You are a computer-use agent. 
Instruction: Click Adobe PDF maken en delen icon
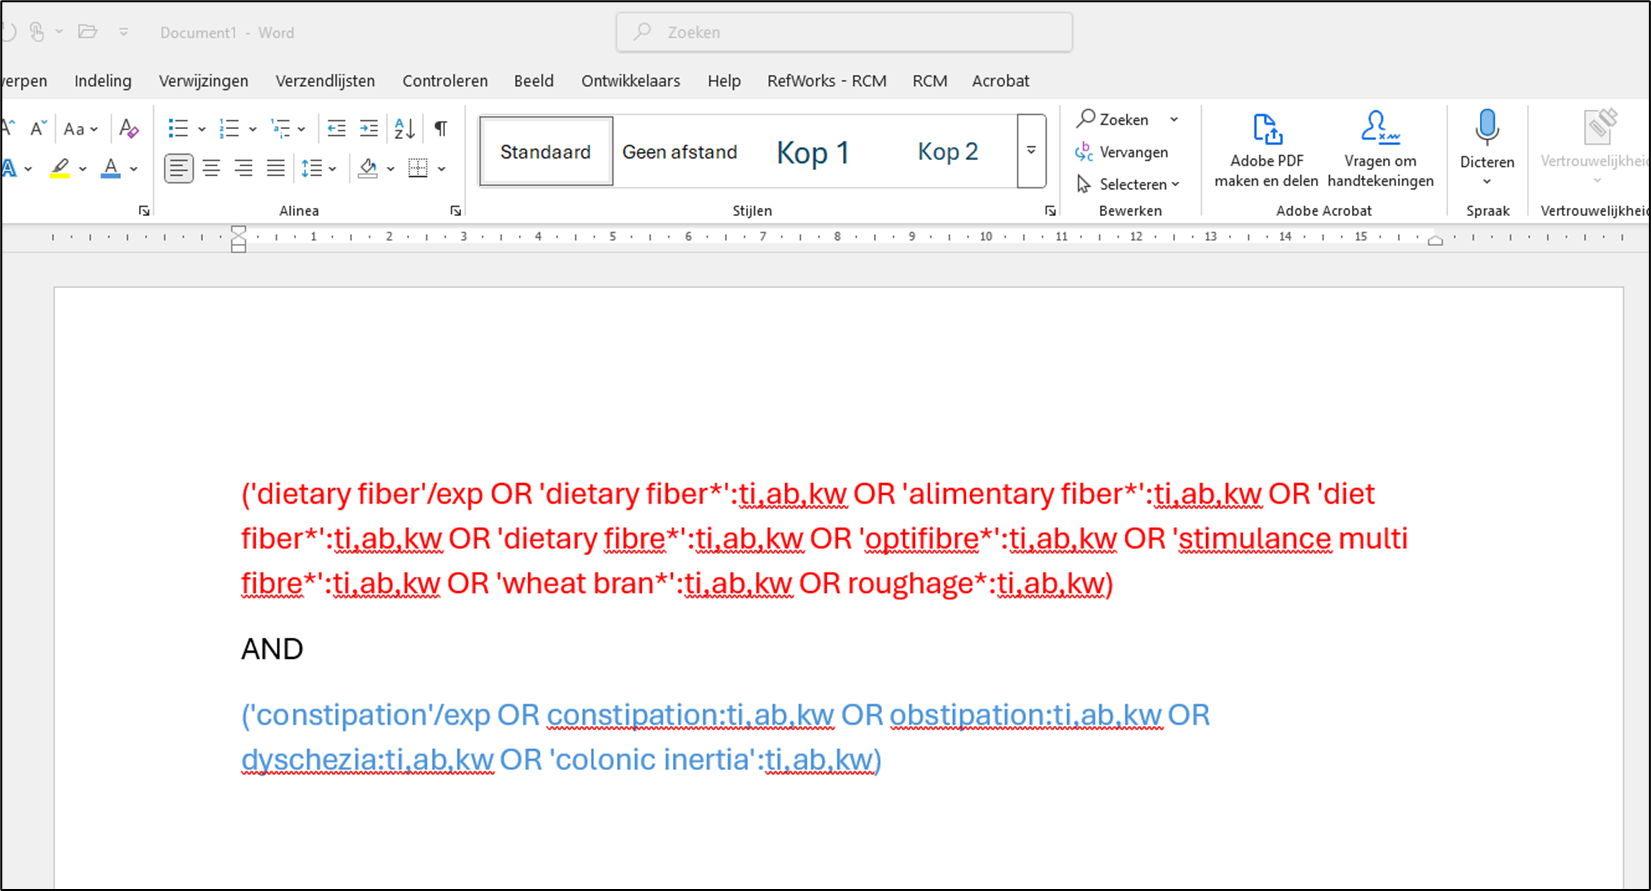1266,130
